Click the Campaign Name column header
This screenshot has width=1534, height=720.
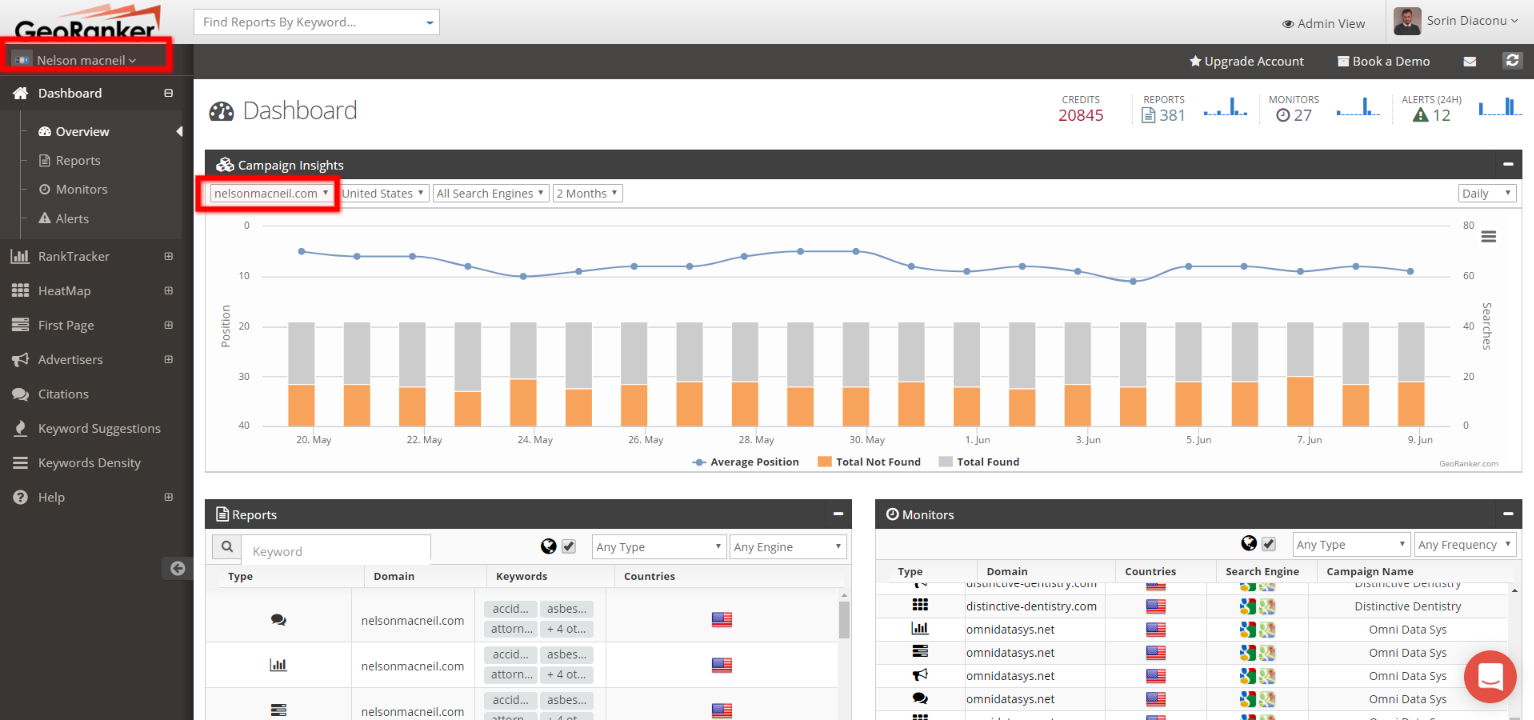pyautogui.click(x=1370, y=571)
